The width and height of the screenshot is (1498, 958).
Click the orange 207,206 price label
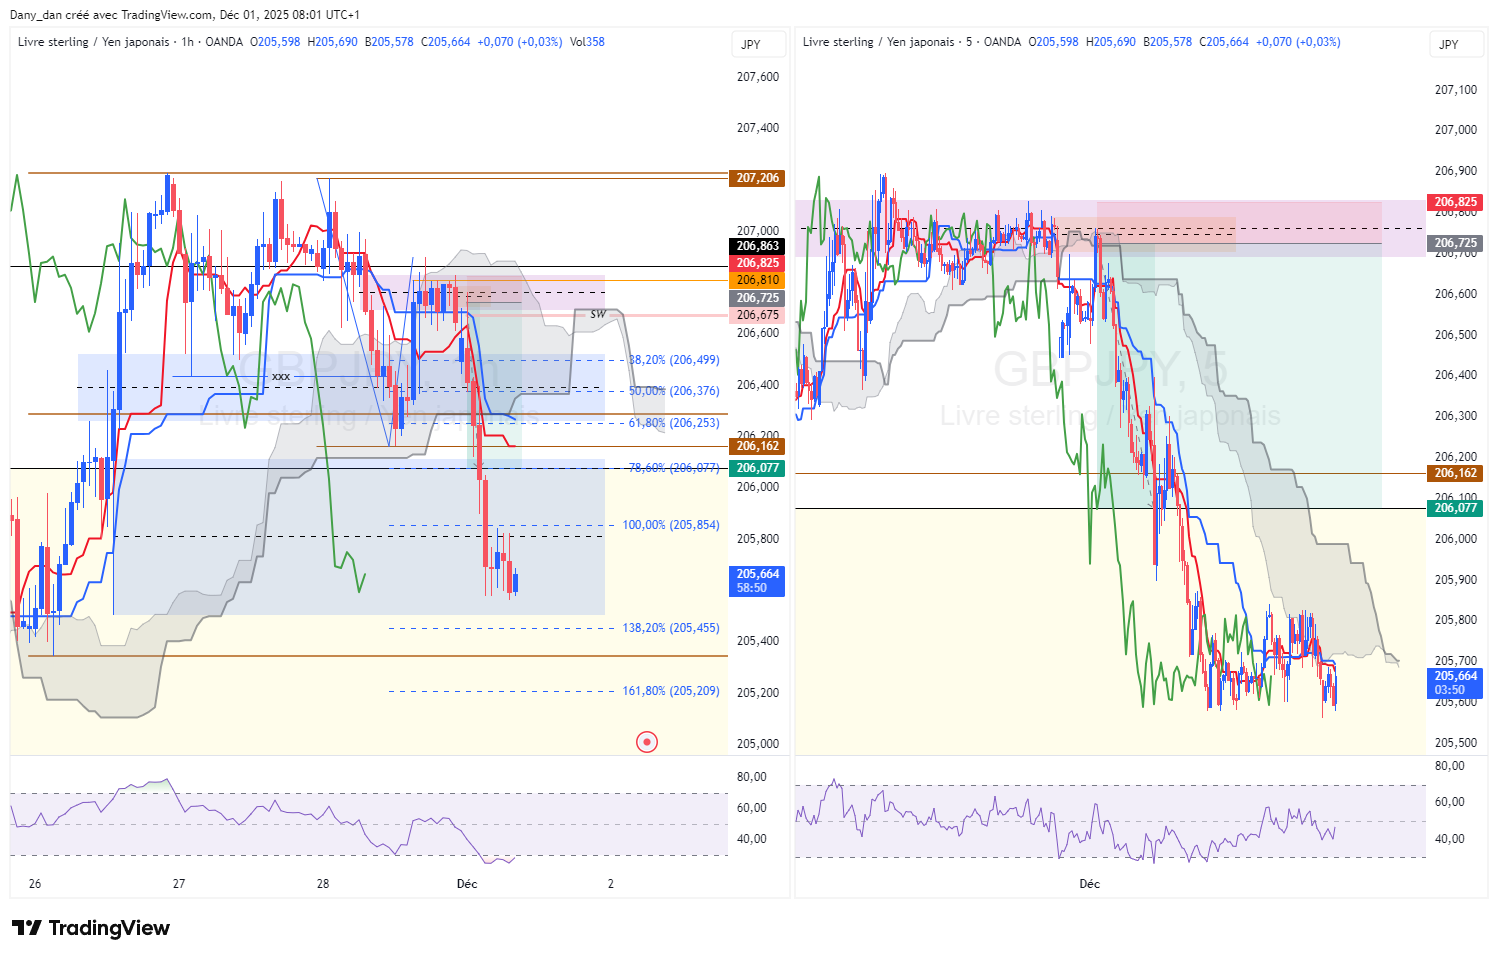757,178
